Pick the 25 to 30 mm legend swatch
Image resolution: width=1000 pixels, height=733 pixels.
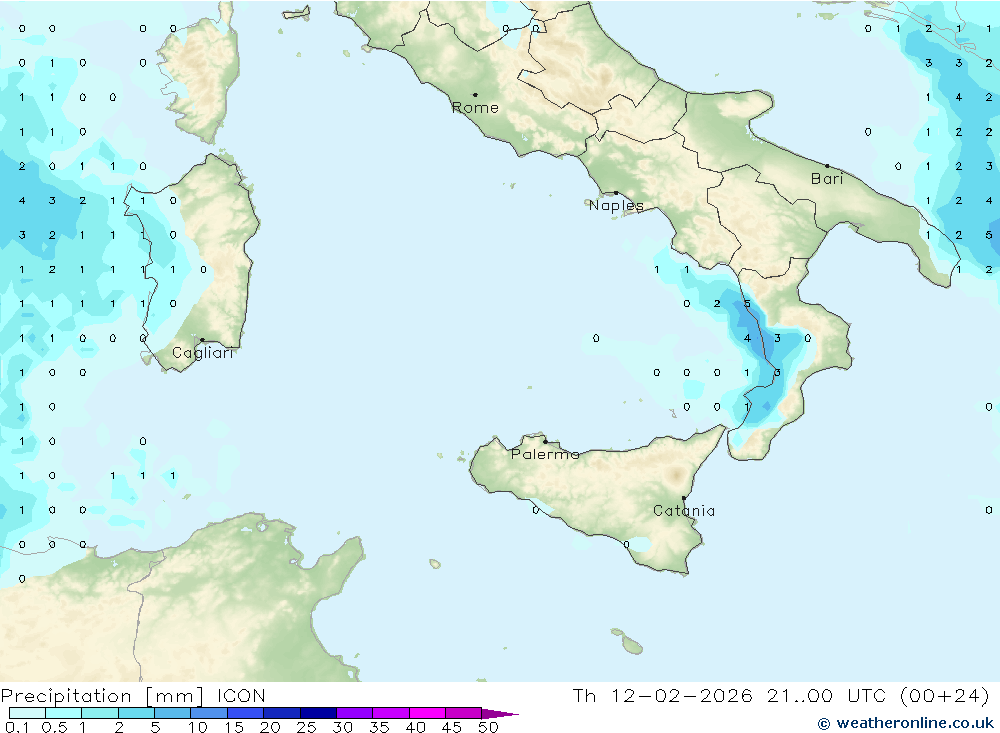318,713
